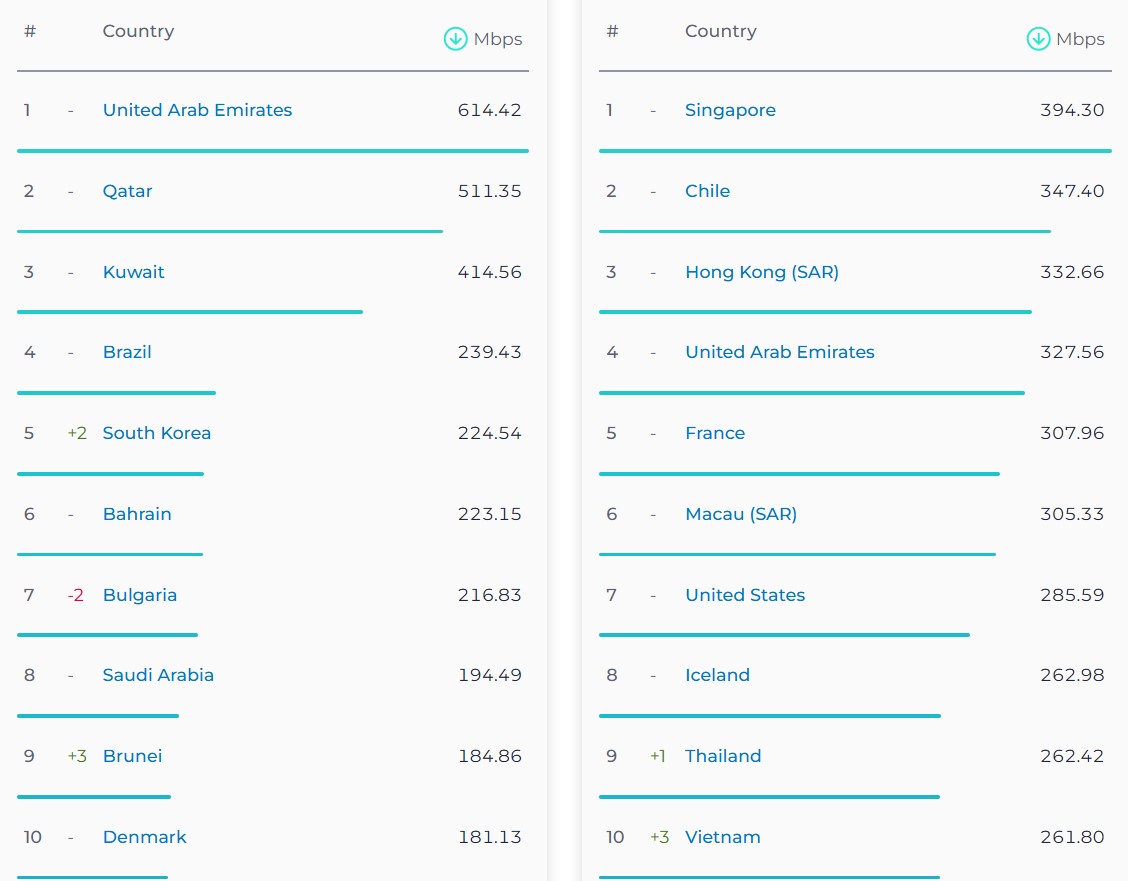Viewport: 1128px width, 881px height.
Task: Click the 216.83 Mbps value
Action: coord(489,595)
